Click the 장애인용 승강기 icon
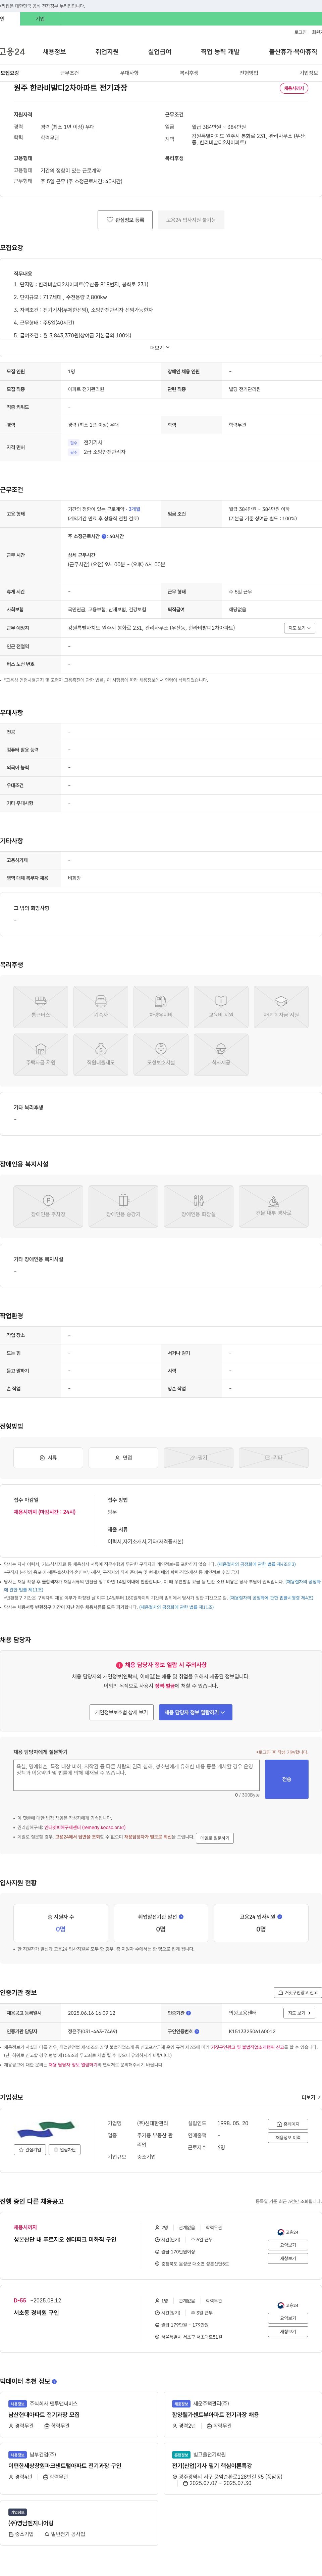 pyautogui.click(x=123, y=1206)
